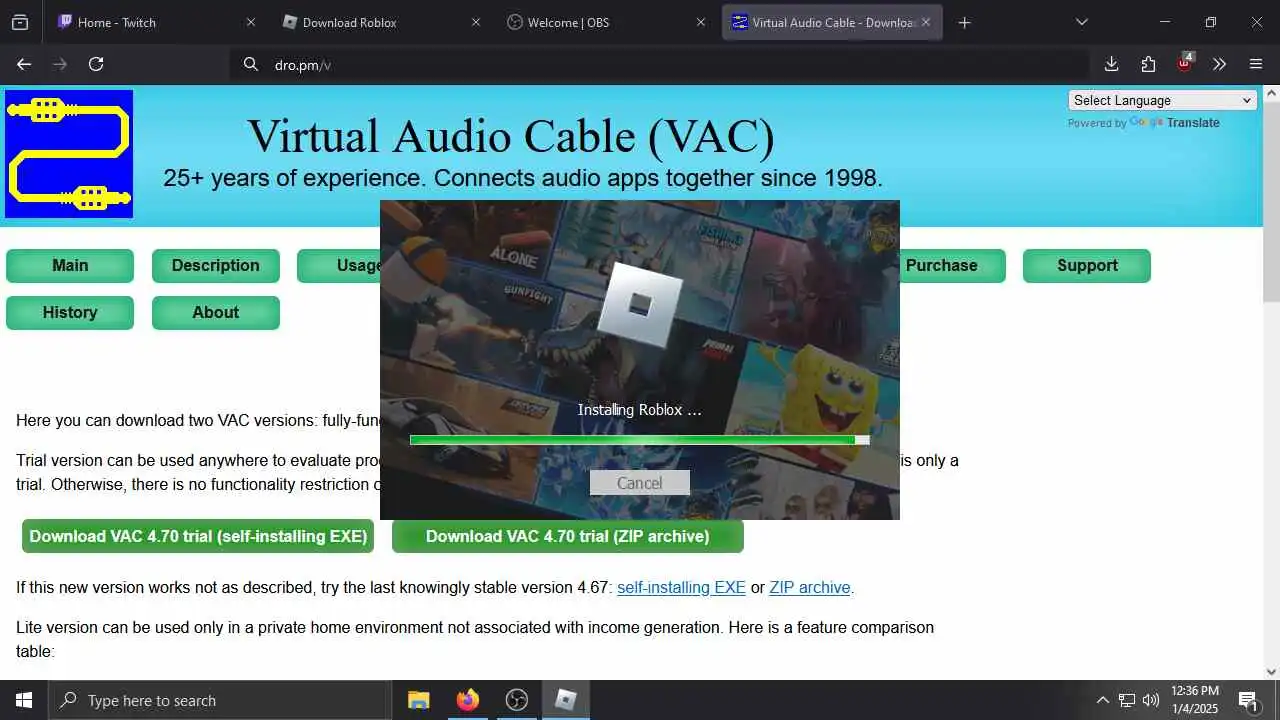
Task: Open the Windows Start menu
Action: click(24, 700)
